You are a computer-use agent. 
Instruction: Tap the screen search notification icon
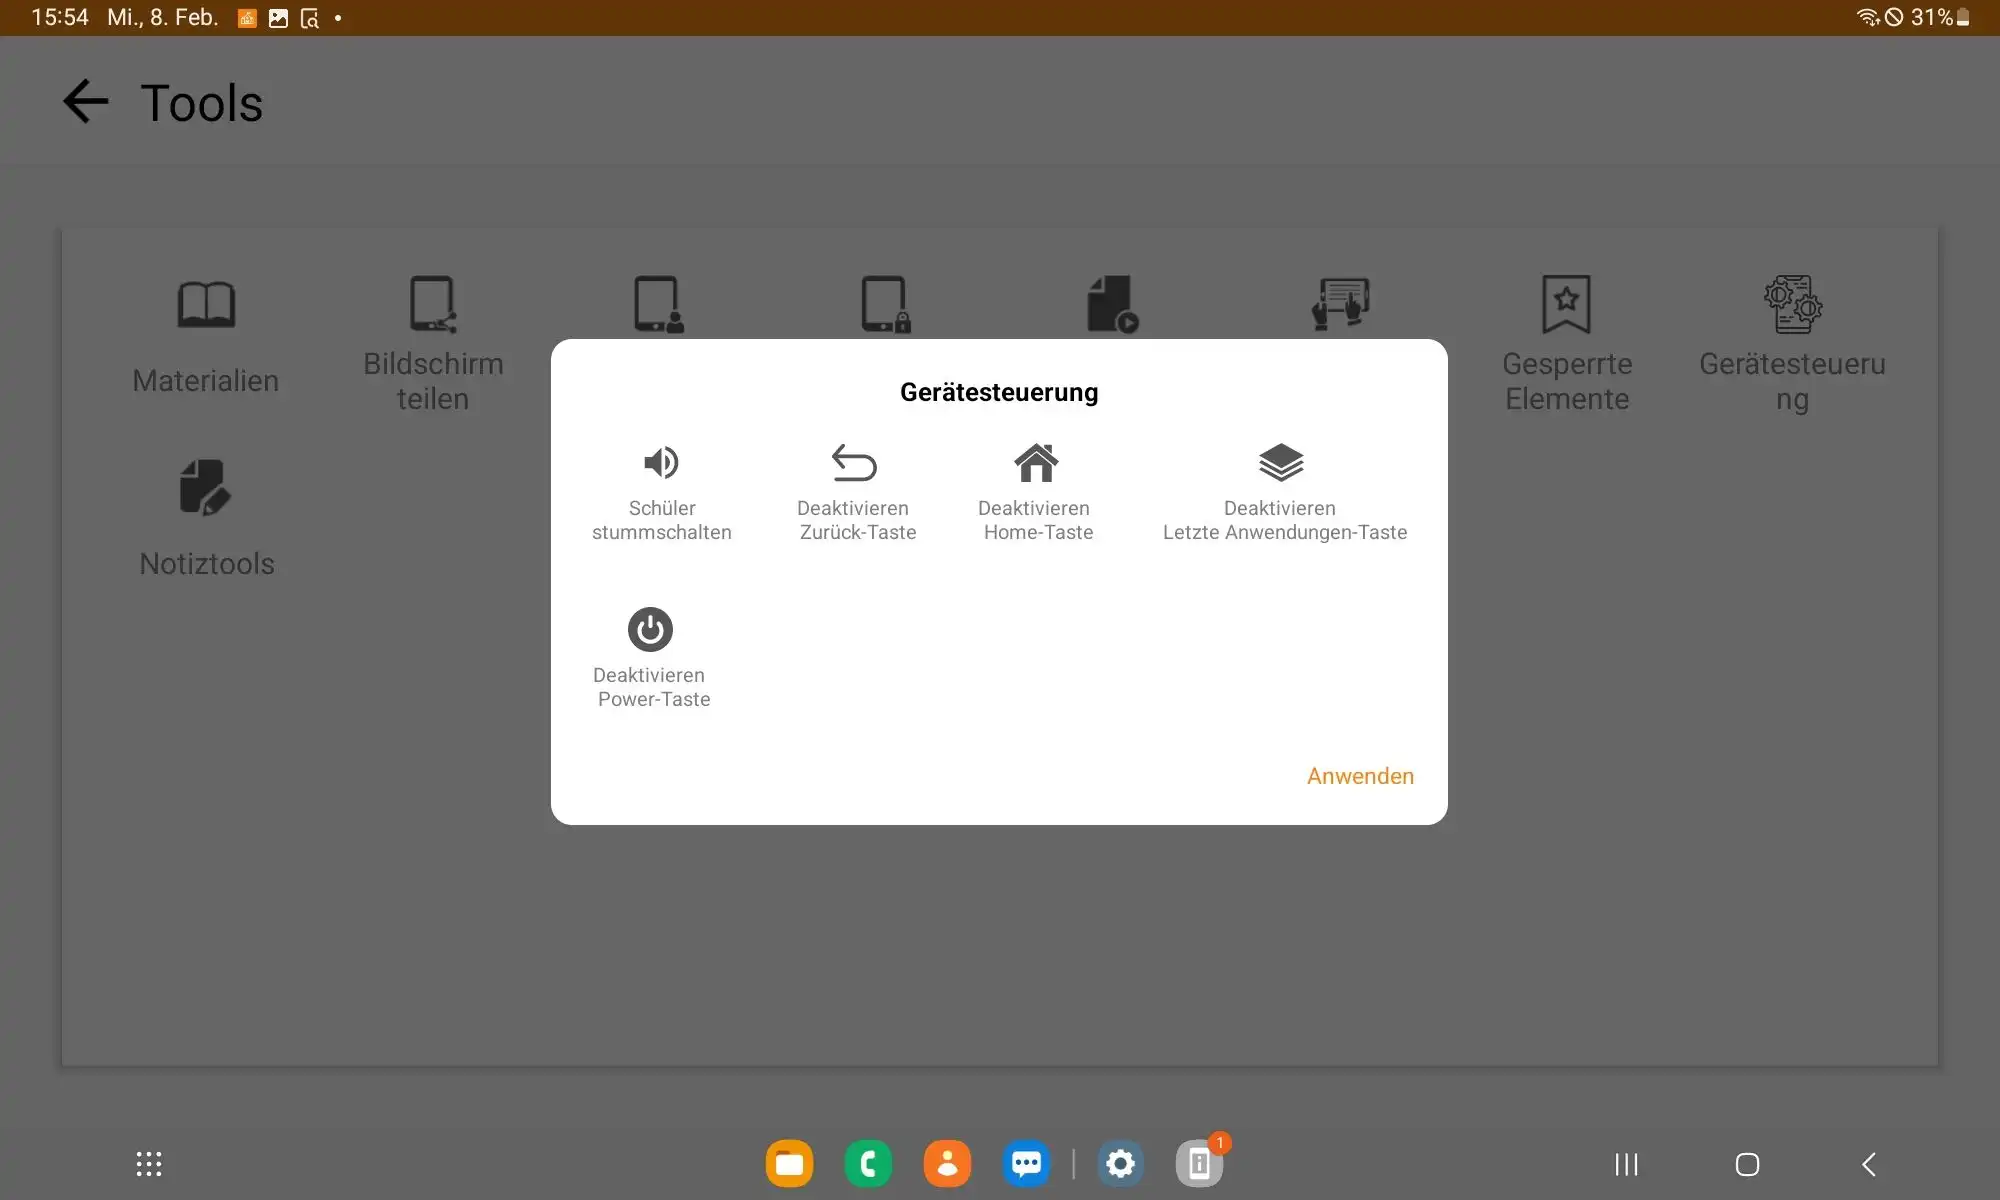click(x=310, y=18)
